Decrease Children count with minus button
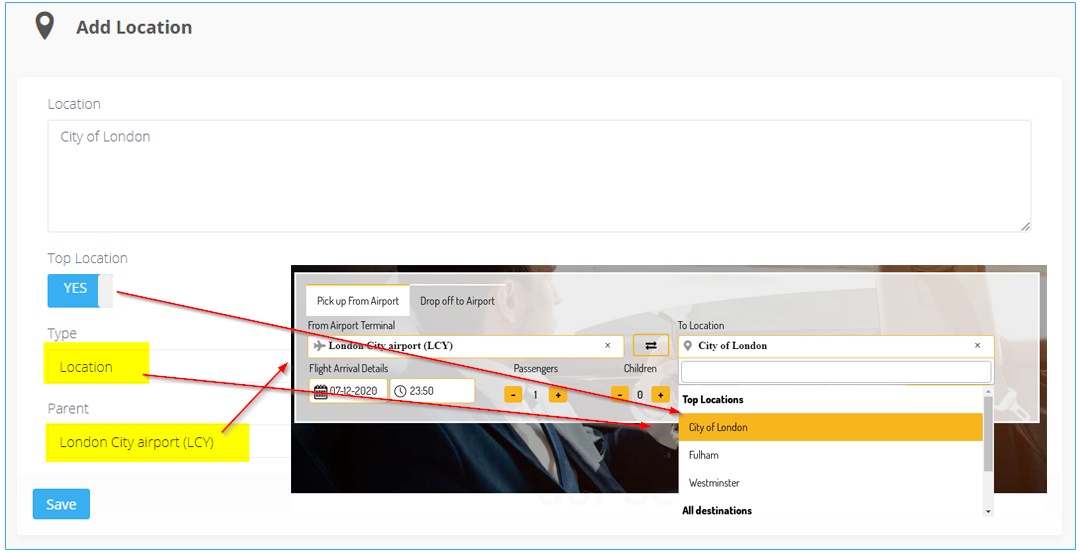The width and height of the screenshot is (1081, 552). pyautogui.click(x=619, y=395)
